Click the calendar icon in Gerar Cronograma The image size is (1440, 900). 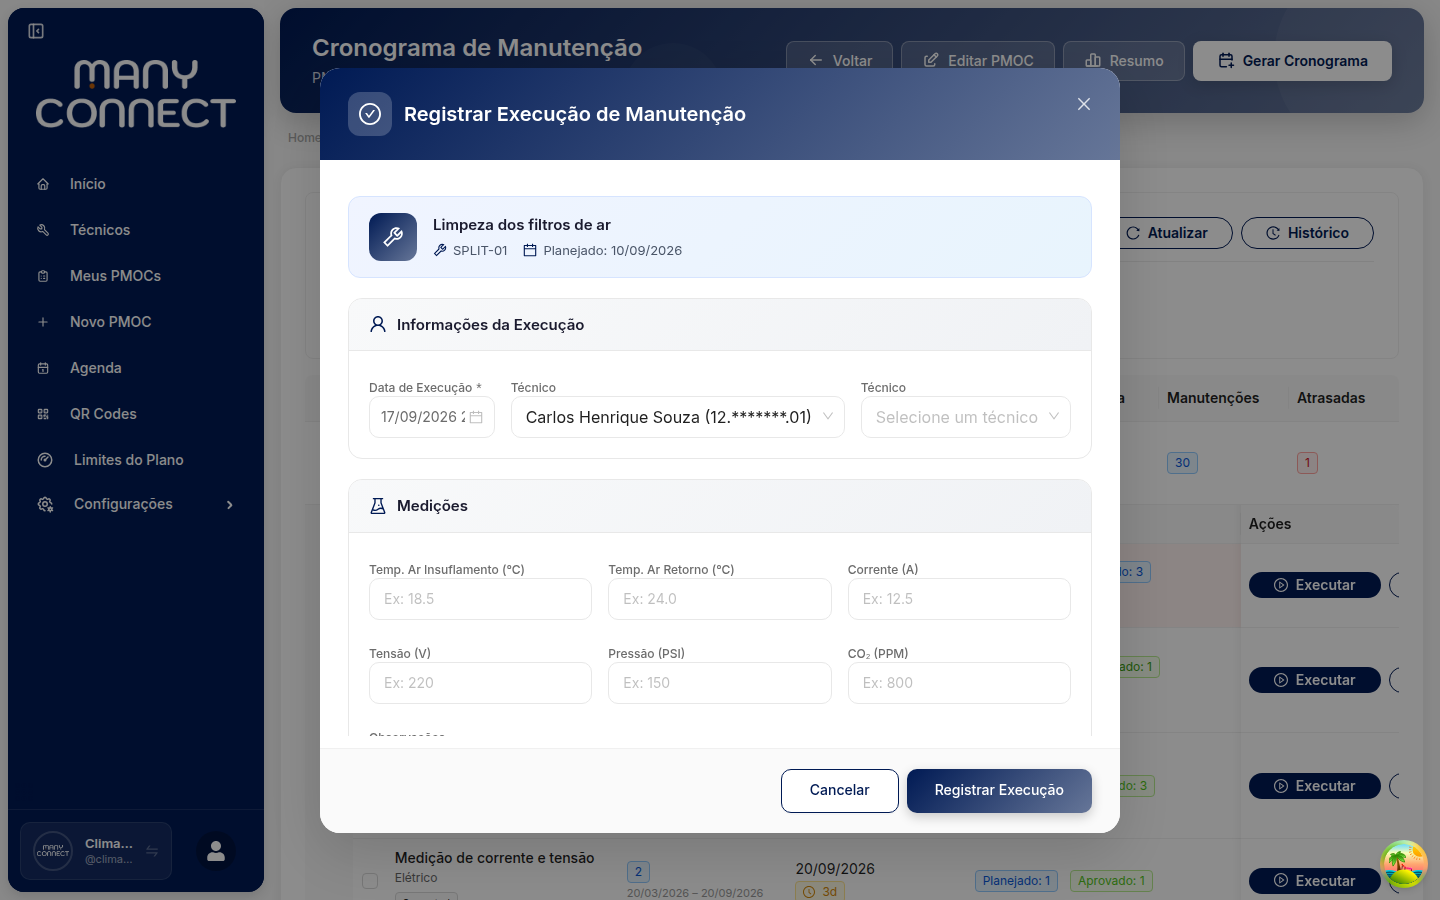(1226, 61)
